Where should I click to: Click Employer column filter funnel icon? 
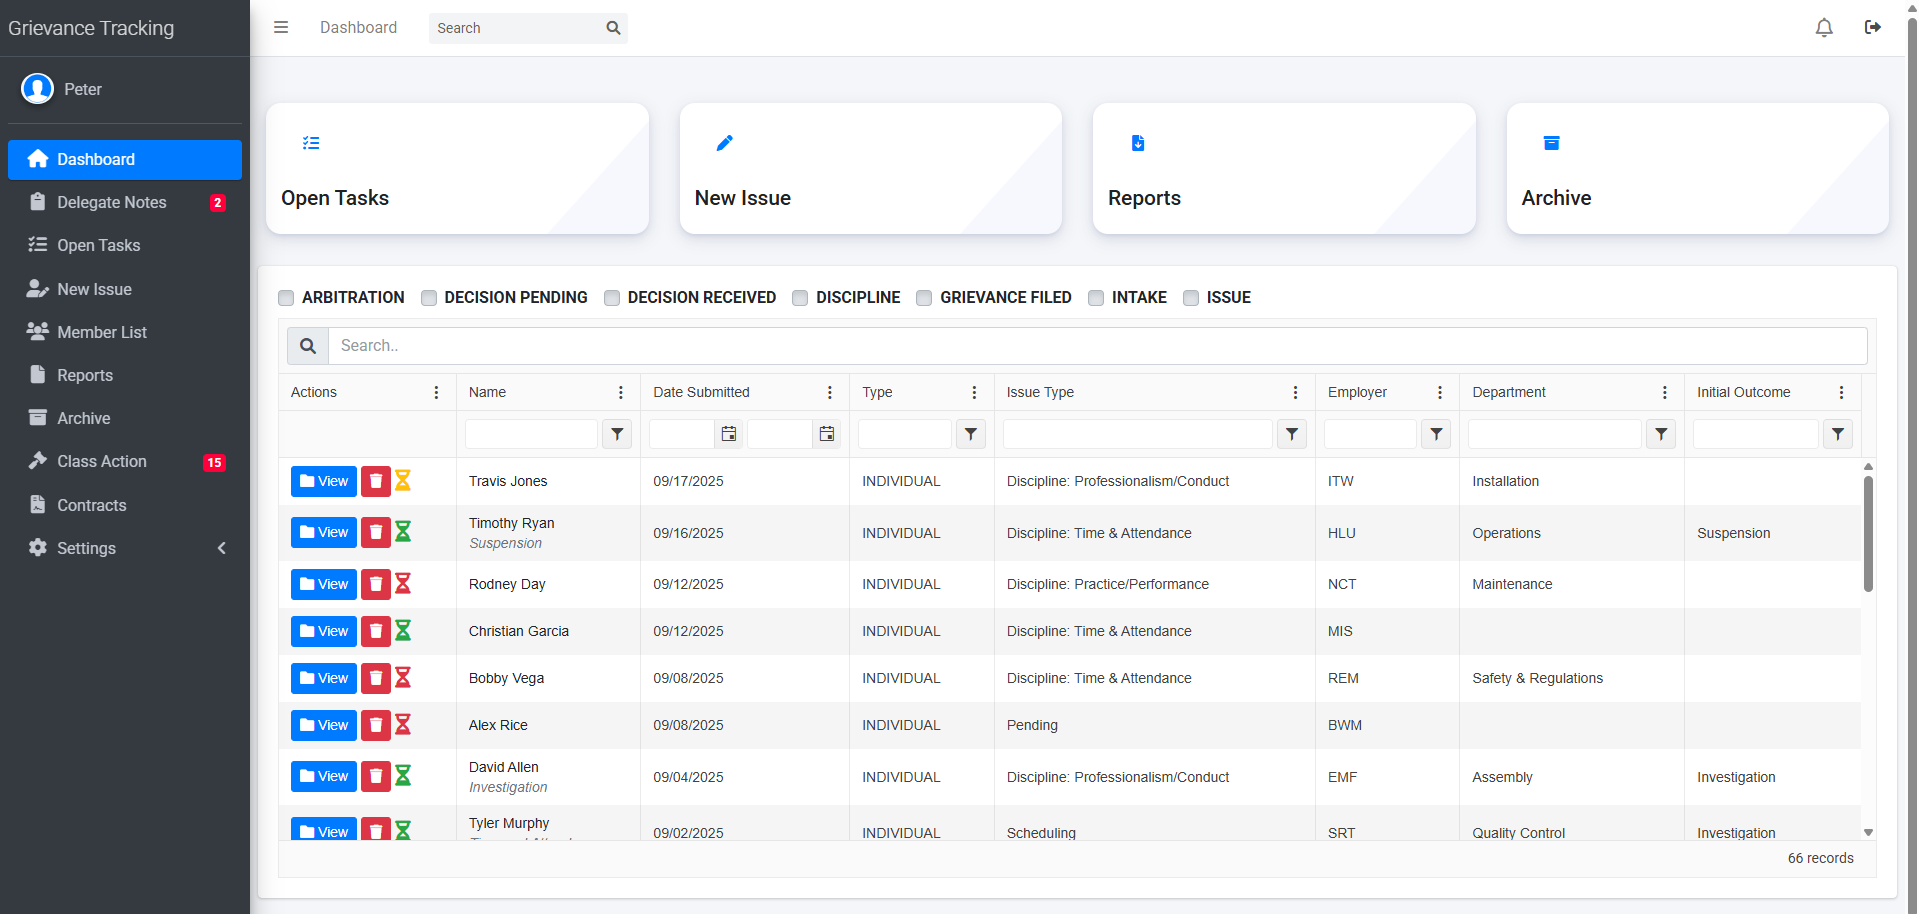click(x=1436, y=434)
